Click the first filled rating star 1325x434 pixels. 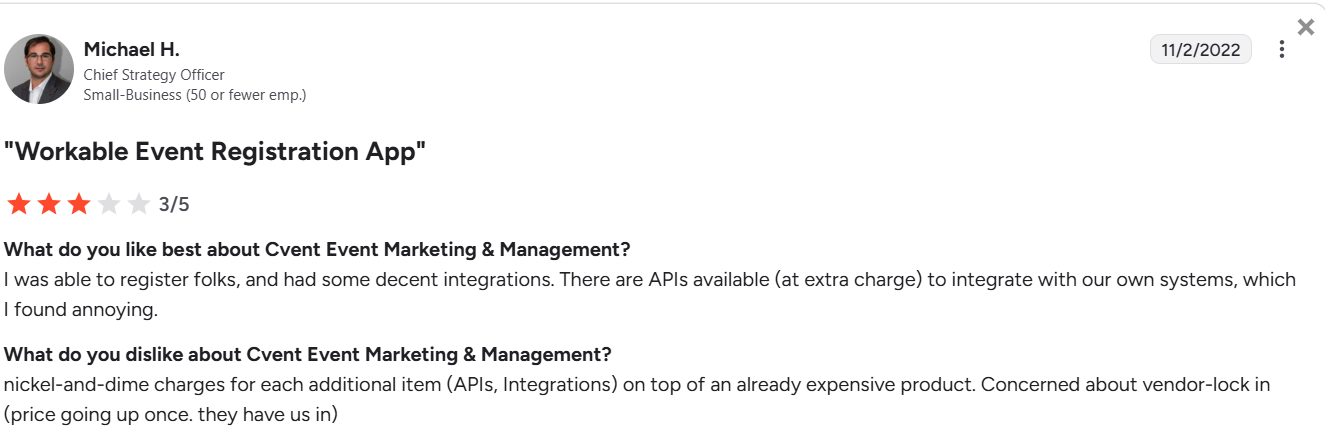(x=19, y=205)
